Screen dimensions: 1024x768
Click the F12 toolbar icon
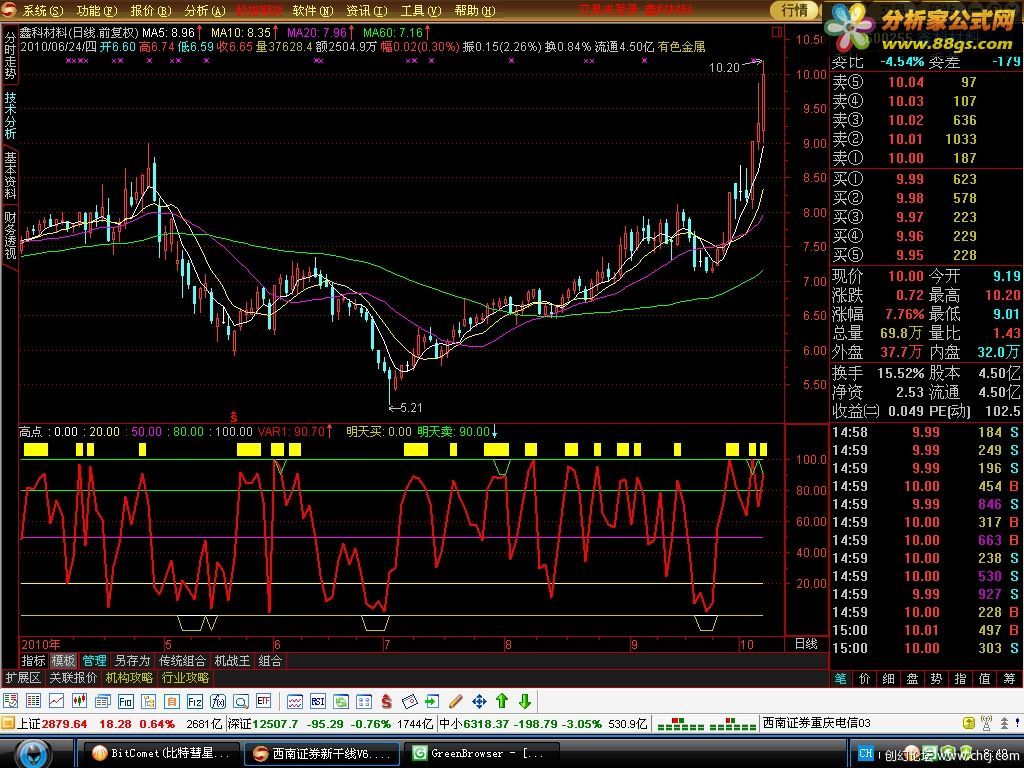(195, 701)
